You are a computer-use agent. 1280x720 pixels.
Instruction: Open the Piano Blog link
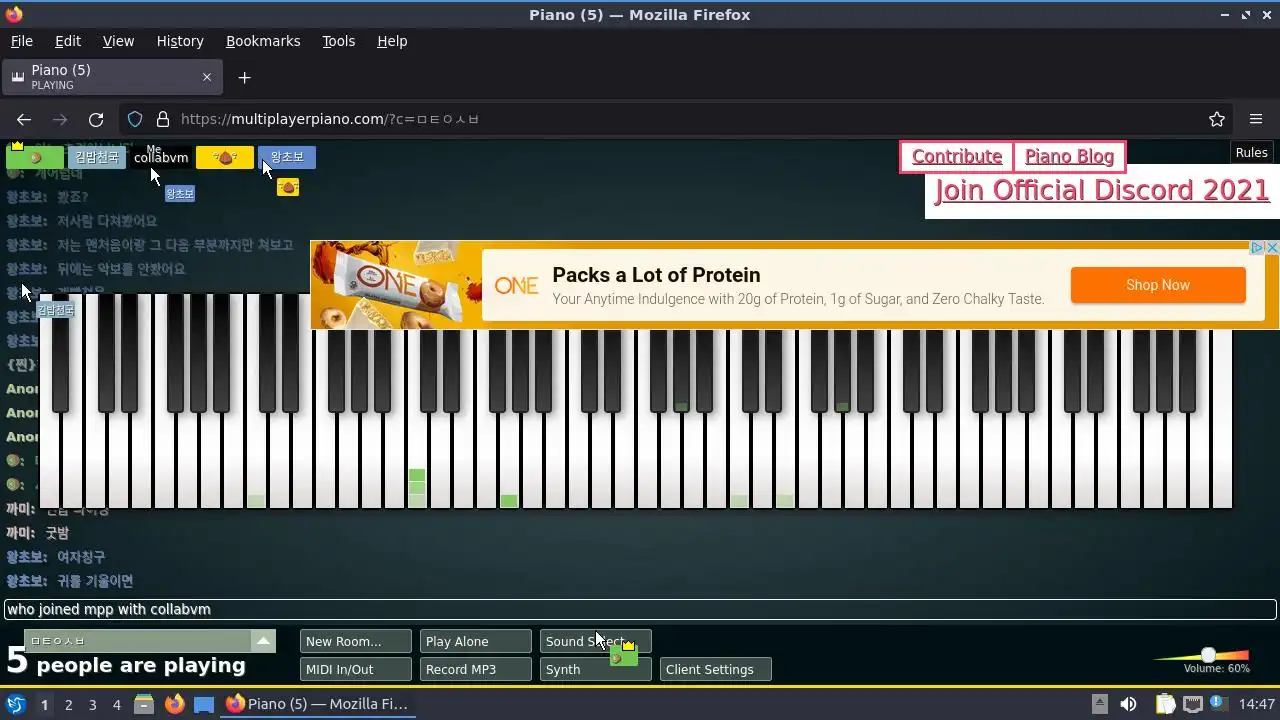click(1069, 157)
